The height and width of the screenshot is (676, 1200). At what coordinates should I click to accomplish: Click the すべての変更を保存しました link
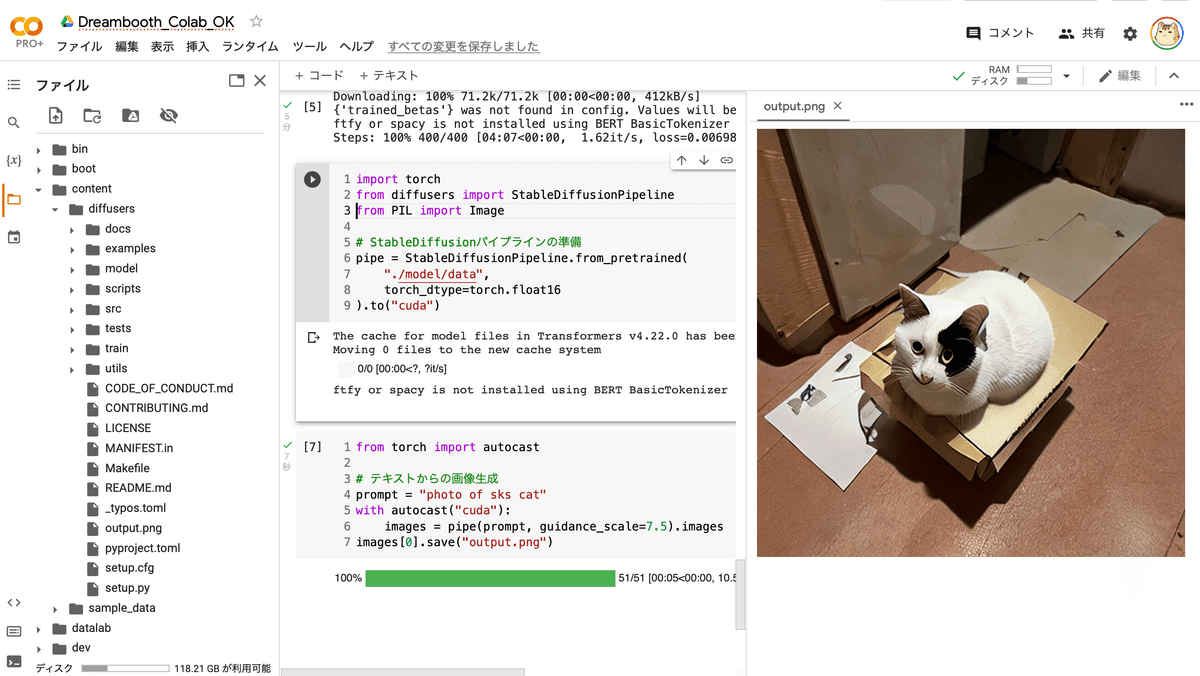(x=463, y=47)
